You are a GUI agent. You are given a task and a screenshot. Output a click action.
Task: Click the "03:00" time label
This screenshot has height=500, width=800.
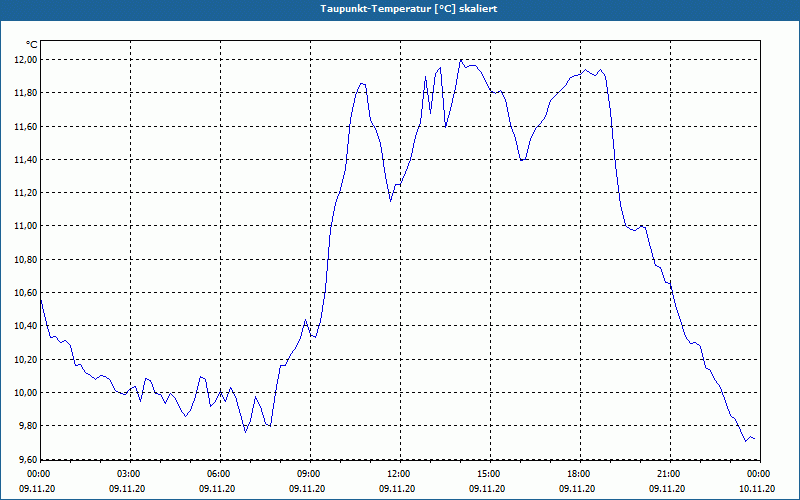tap(127, 474)
